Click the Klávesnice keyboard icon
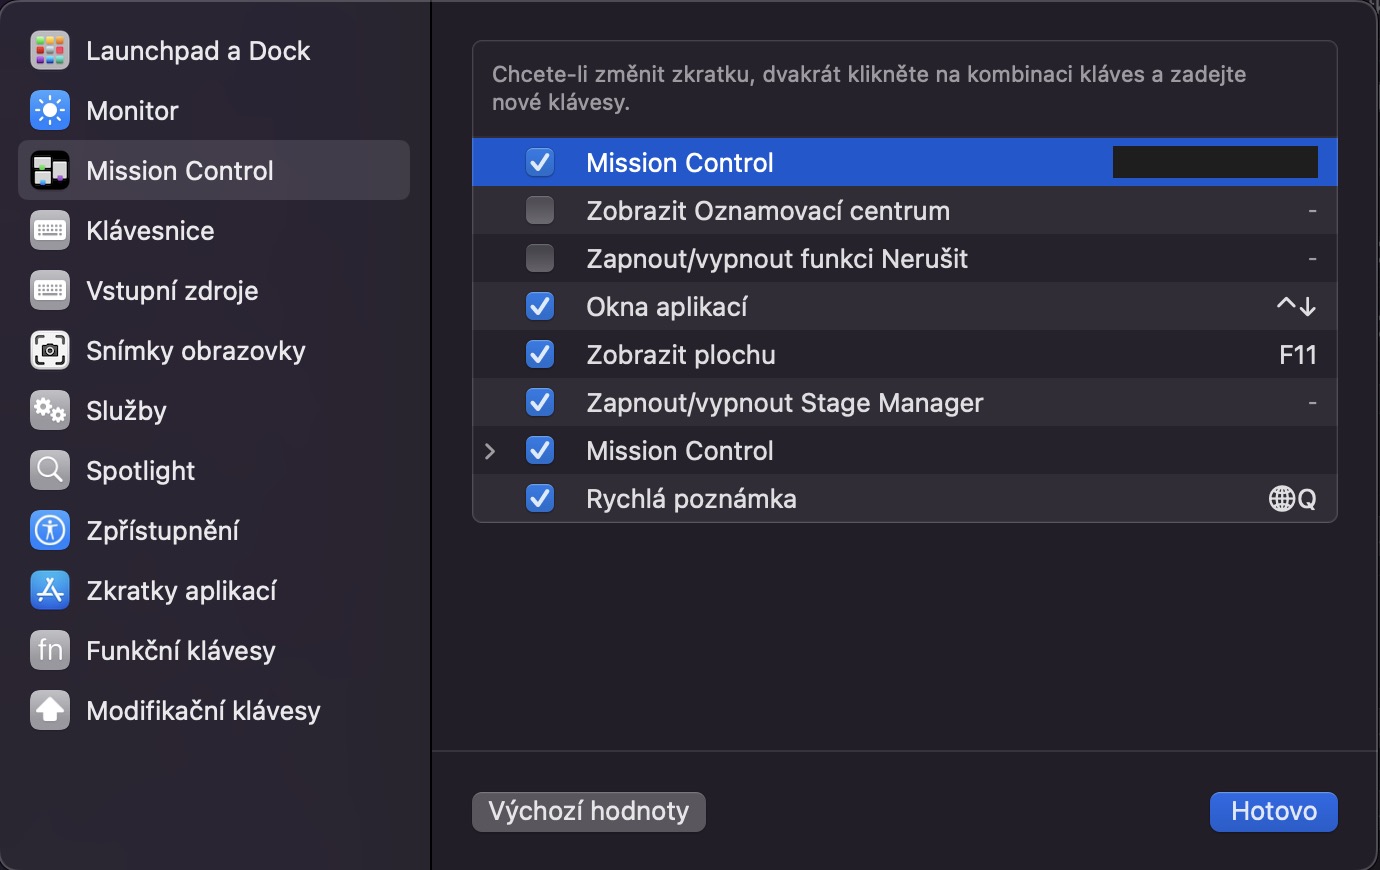This screenshot has height=870, width=1380. tap(49, 231)
